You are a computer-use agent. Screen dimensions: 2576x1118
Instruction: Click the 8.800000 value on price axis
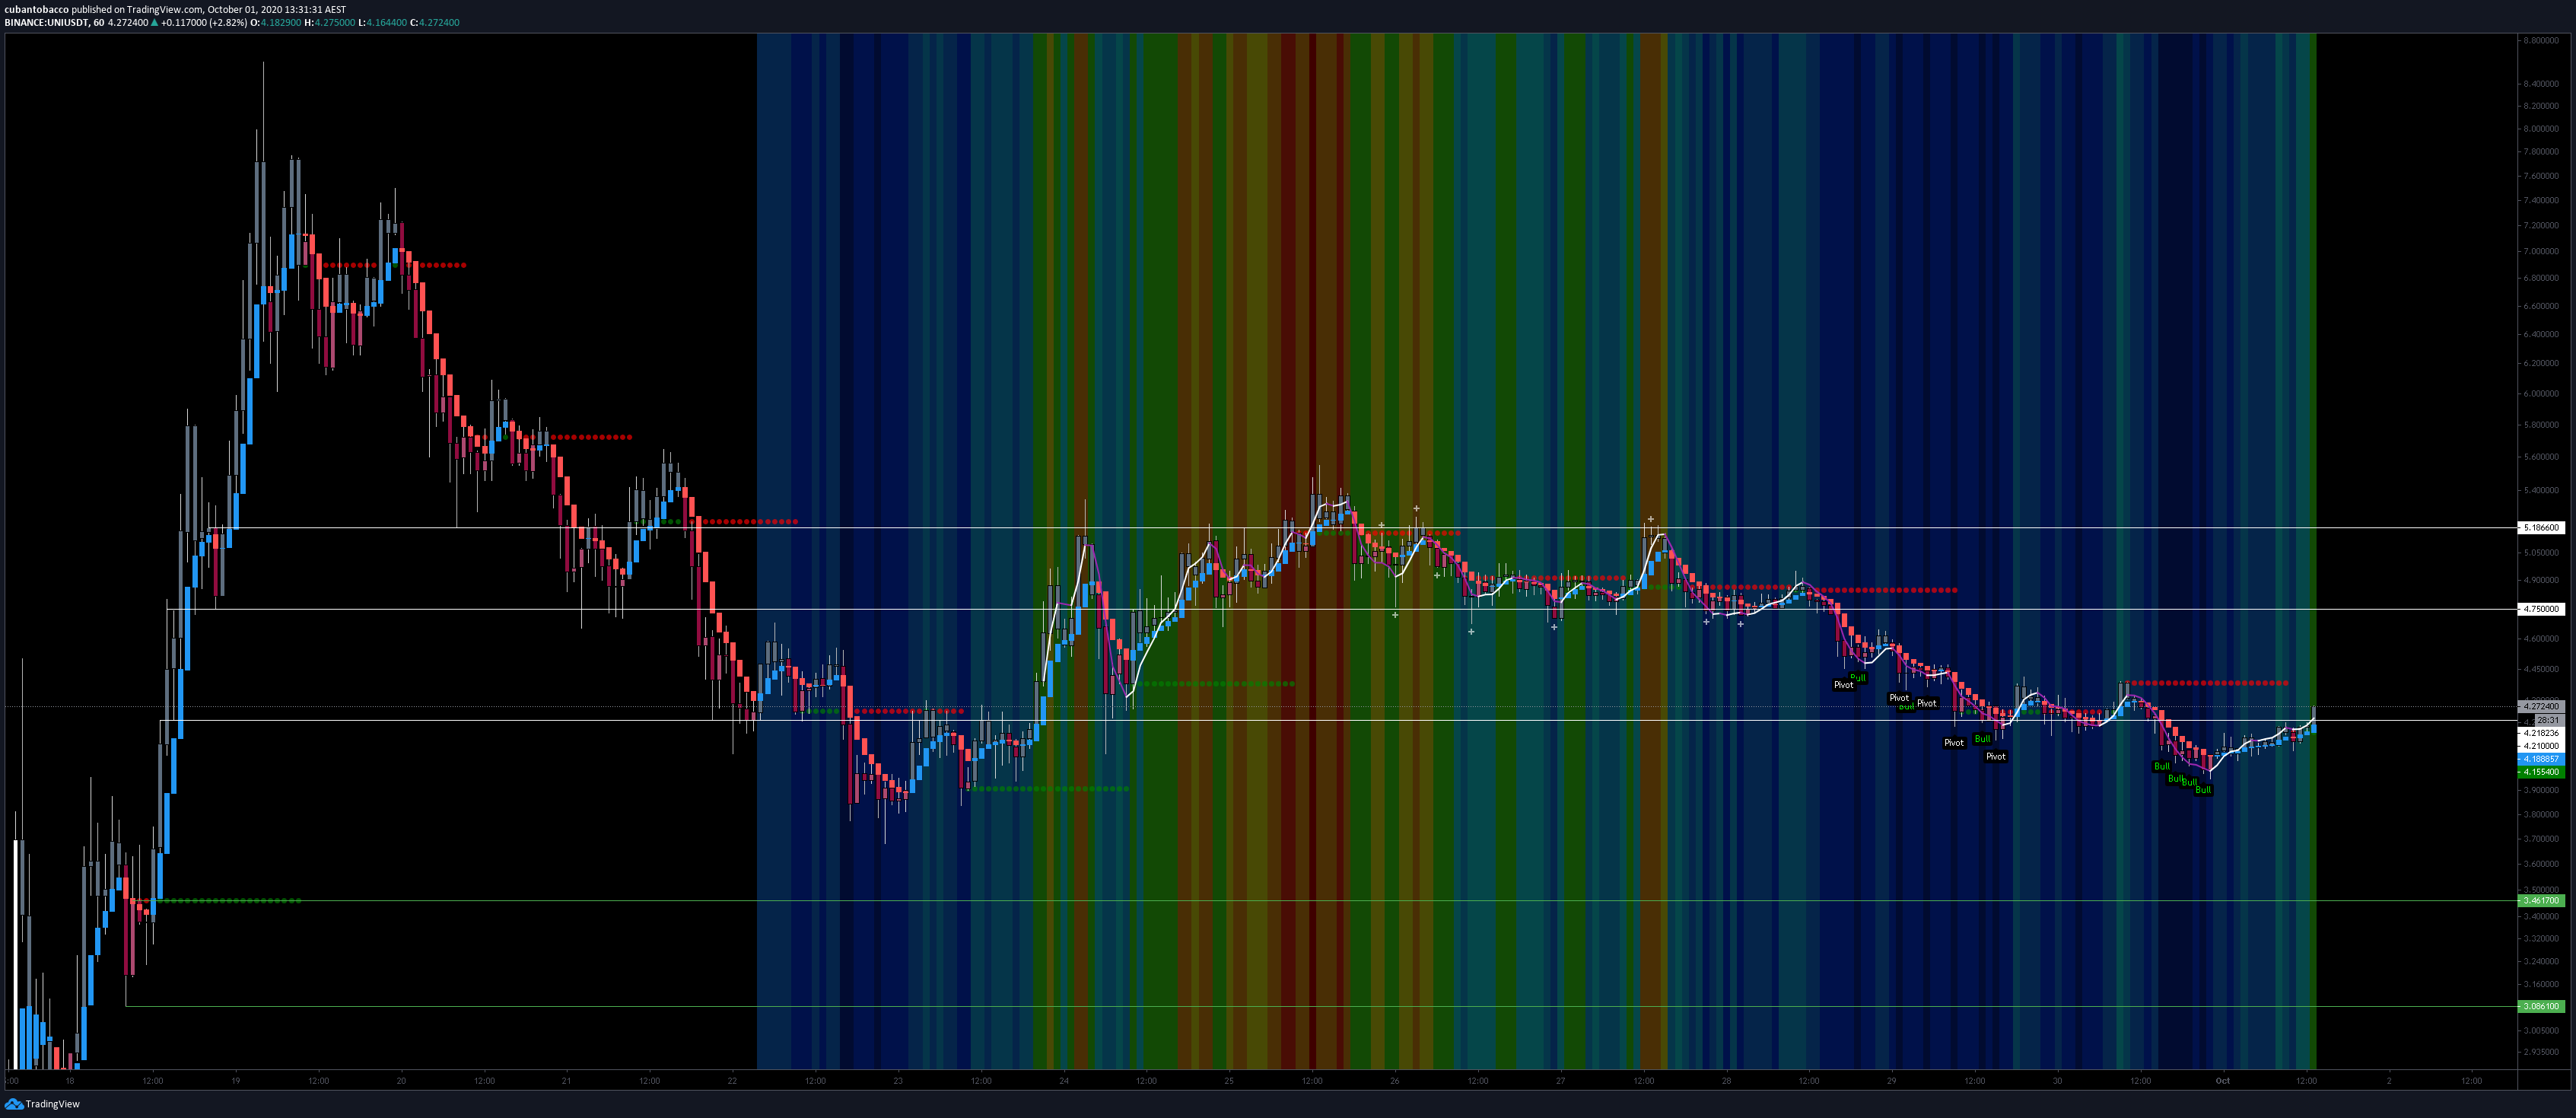[2540, 40]
